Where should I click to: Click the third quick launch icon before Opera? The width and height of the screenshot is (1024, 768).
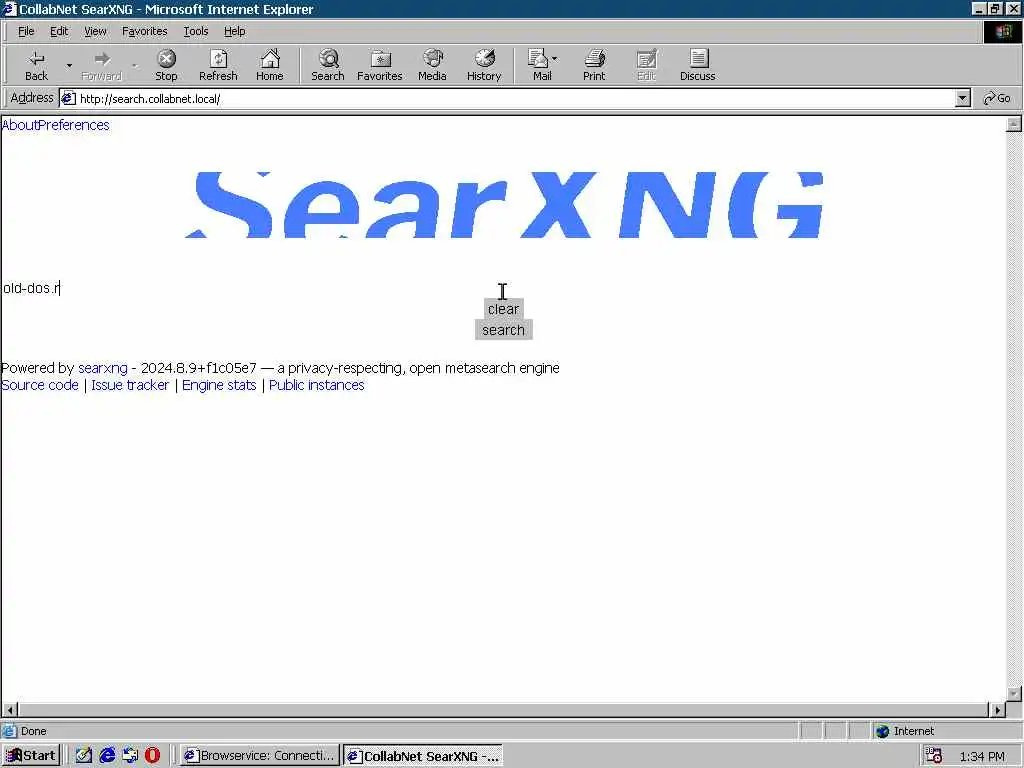tap(130, 756)
